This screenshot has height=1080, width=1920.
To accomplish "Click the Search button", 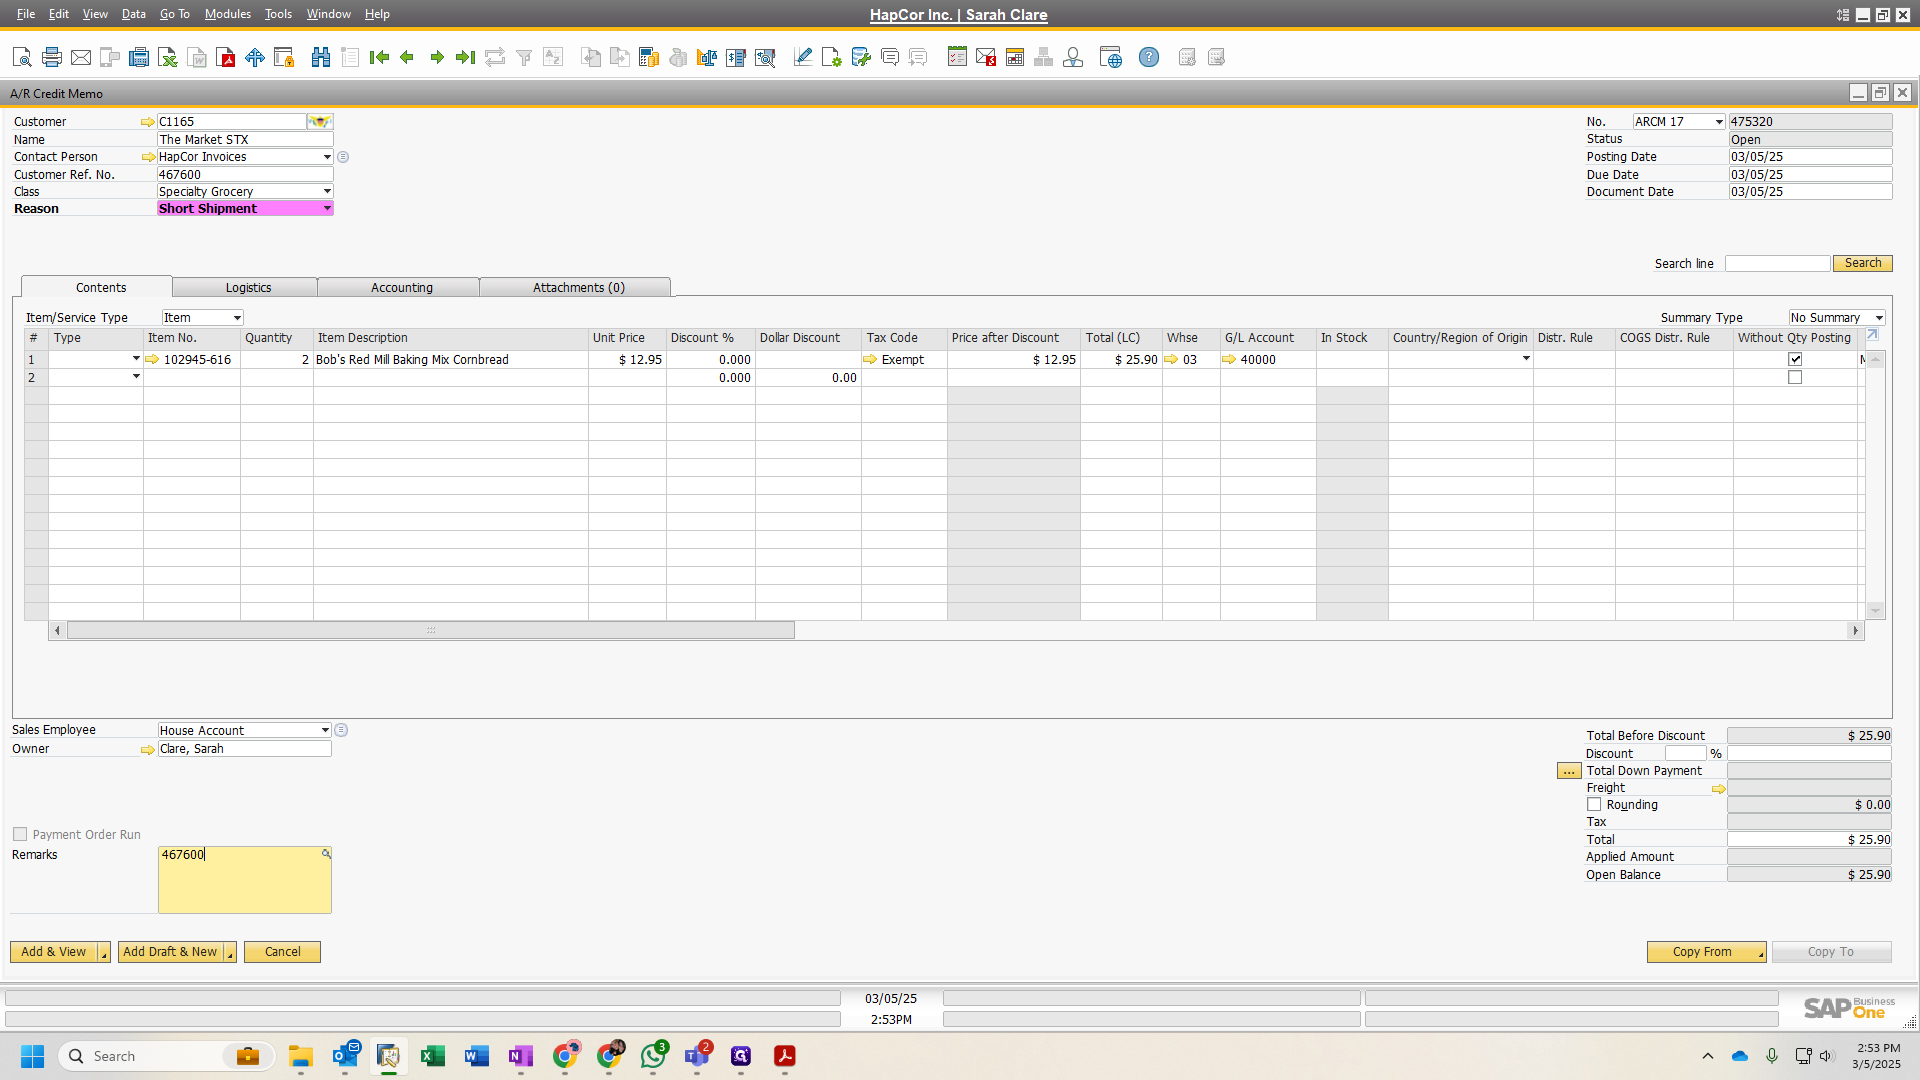I will (1862, 263).
